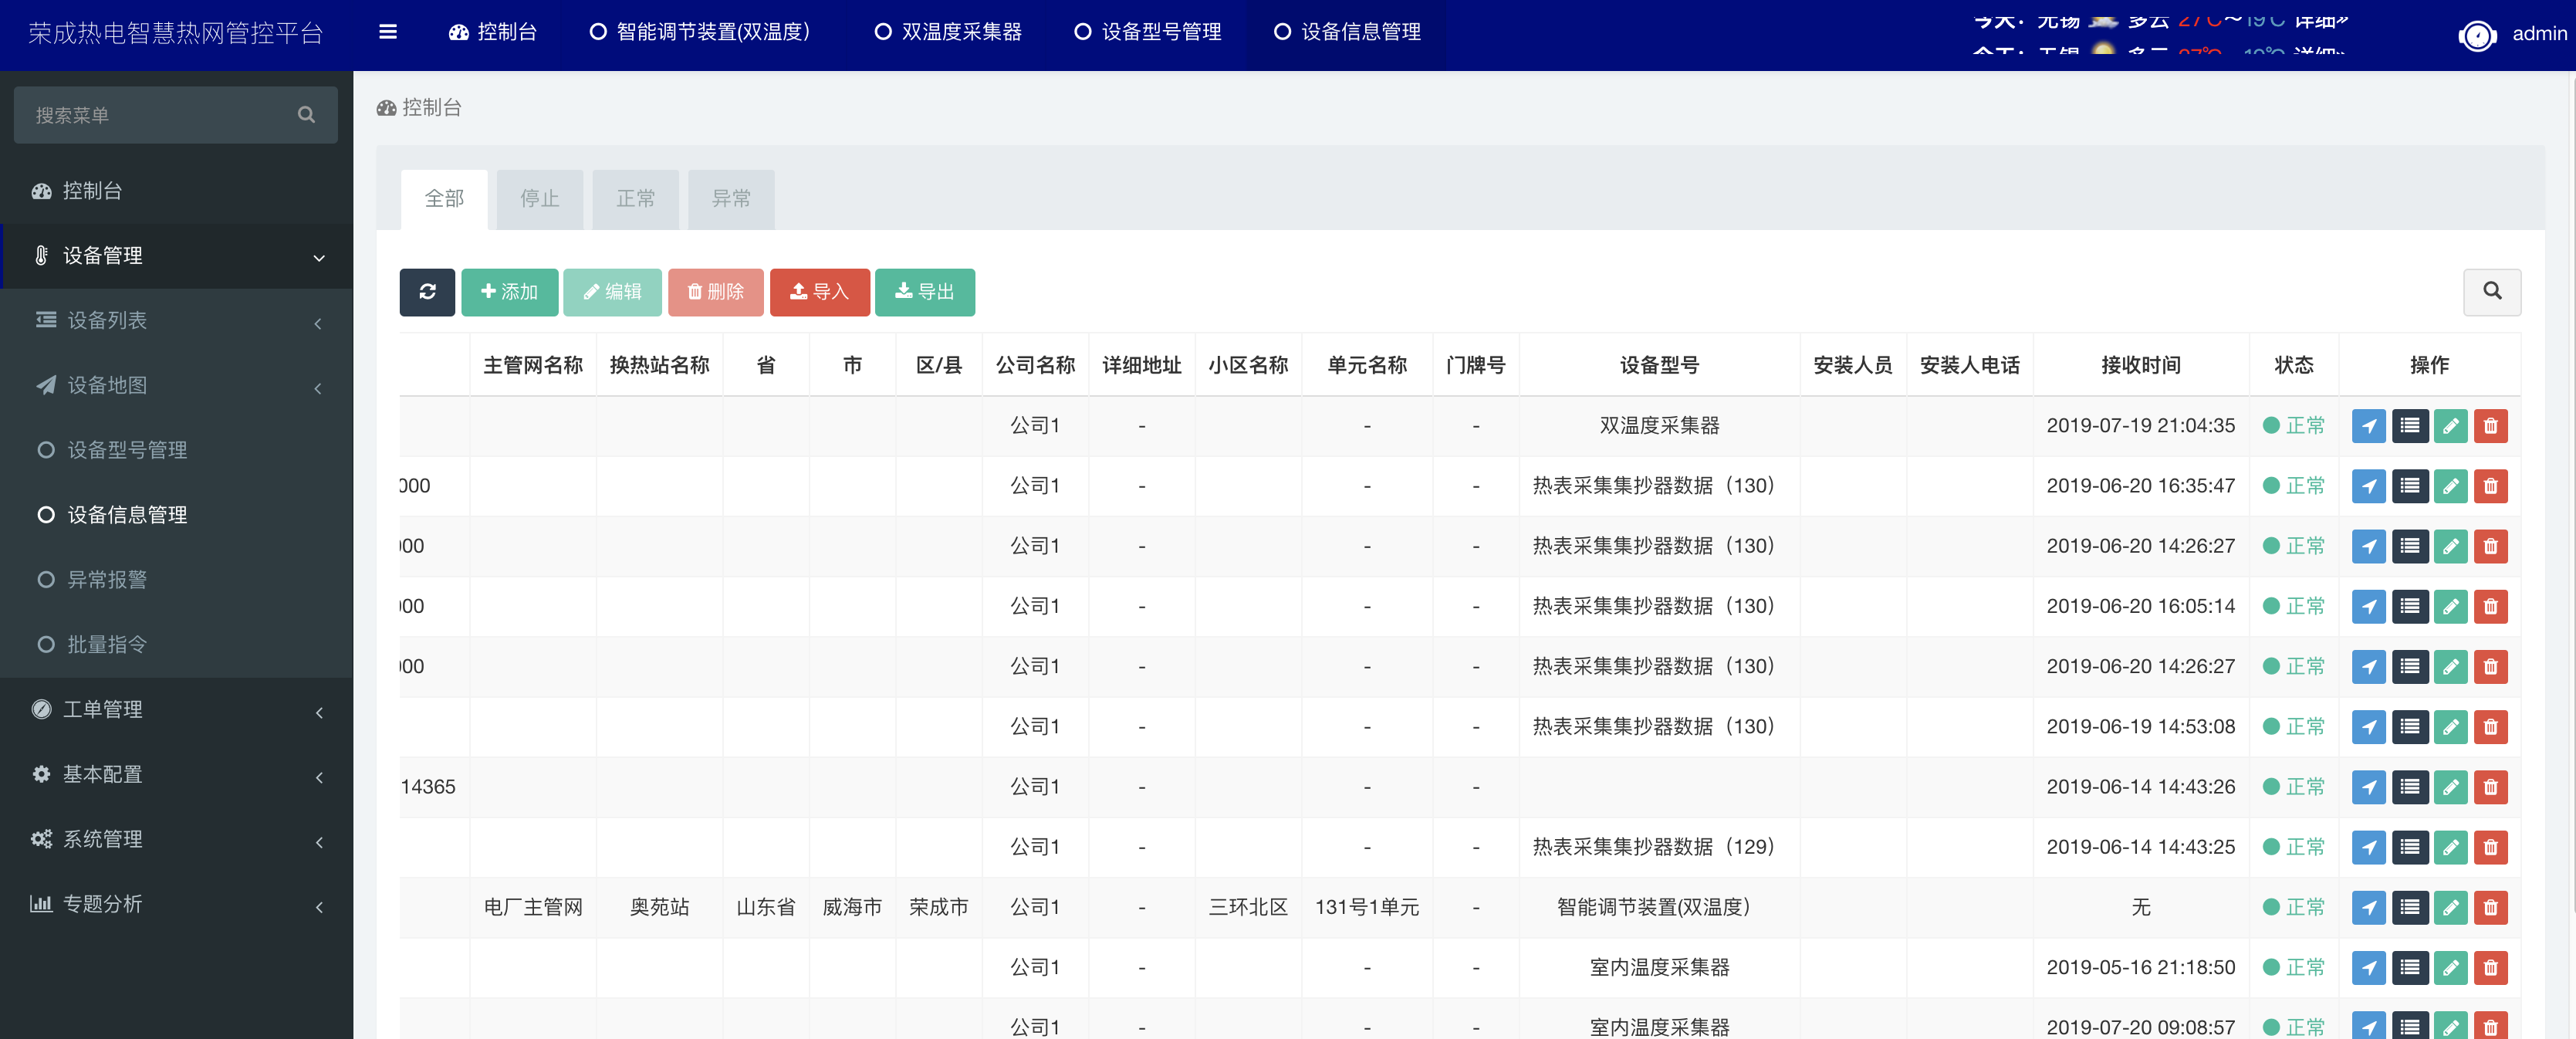Screen dimensions: 2576x1039
Task: Click the 导入 button
Action: 820,292
